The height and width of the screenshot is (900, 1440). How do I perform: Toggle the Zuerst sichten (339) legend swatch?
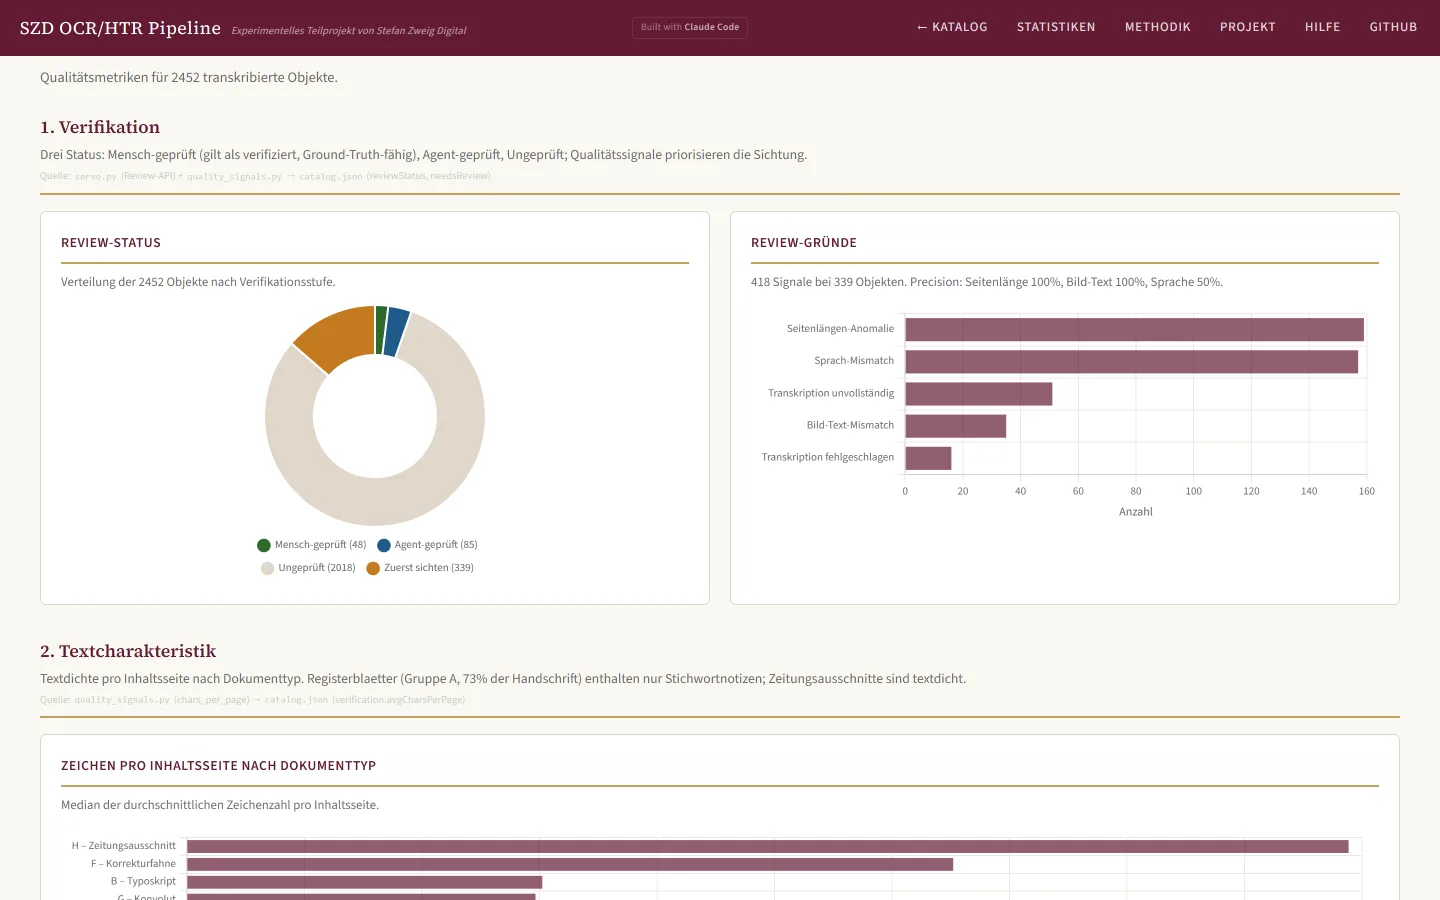(x=373, y=568)
